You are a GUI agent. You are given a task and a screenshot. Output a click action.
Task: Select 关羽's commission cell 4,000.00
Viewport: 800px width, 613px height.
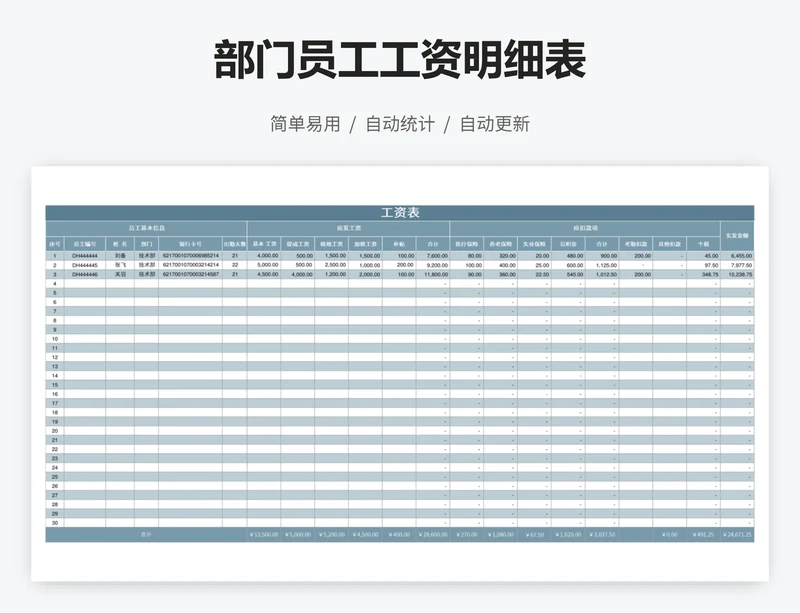[x=298, y=275]
